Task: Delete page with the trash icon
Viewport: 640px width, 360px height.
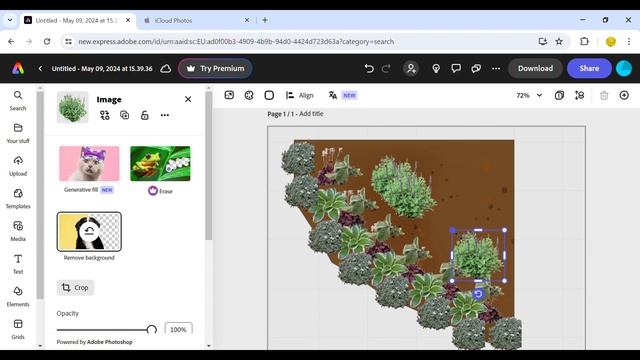Action: [604, 95]
